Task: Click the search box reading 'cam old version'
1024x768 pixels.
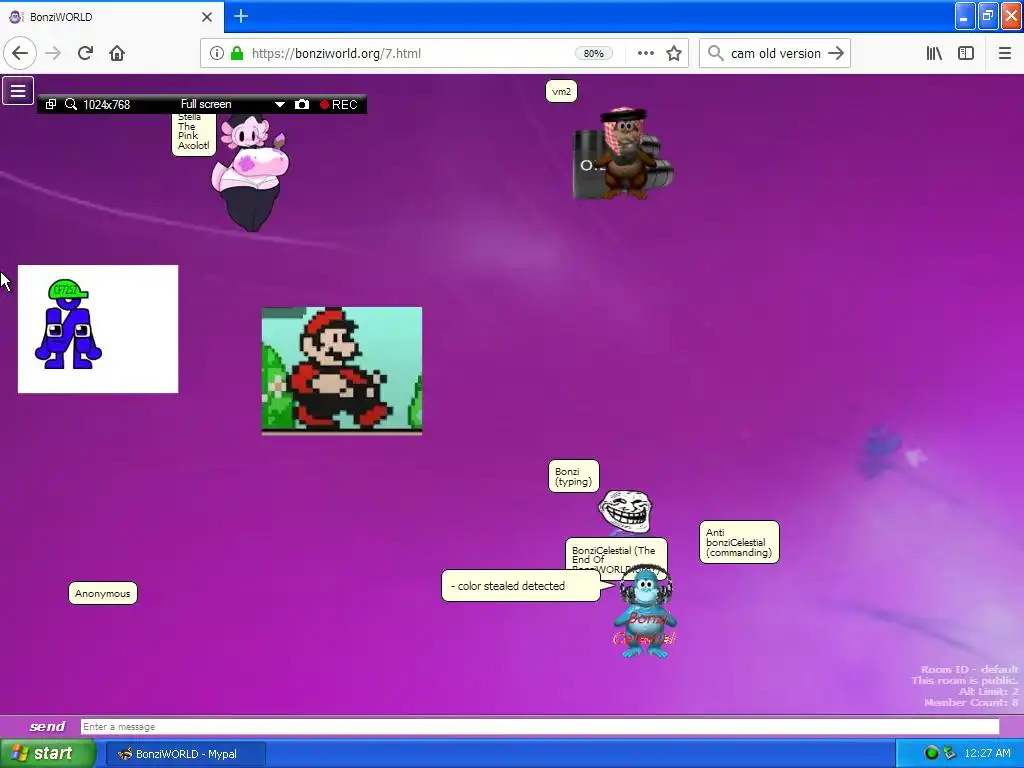Action: pyautogui.click(x=775, y=53)
